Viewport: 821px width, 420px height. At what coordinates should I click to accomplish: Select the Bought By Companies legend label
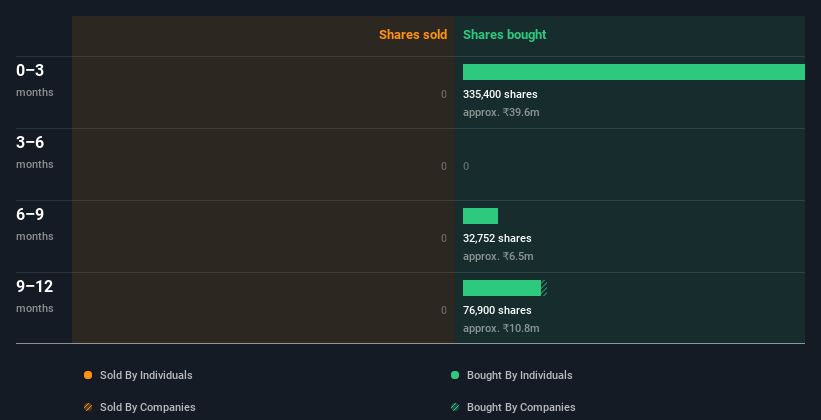pyautogui.click(x=521, y=407)
